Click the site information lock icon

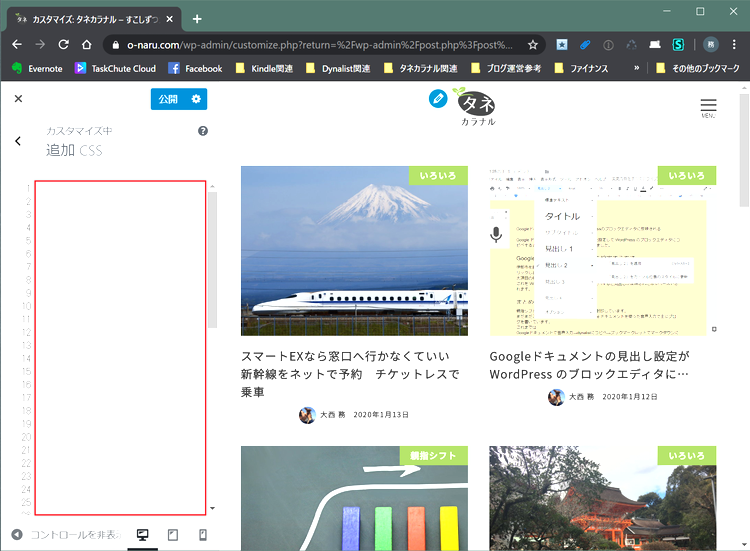pyautogui.click(x=115, y=45)
